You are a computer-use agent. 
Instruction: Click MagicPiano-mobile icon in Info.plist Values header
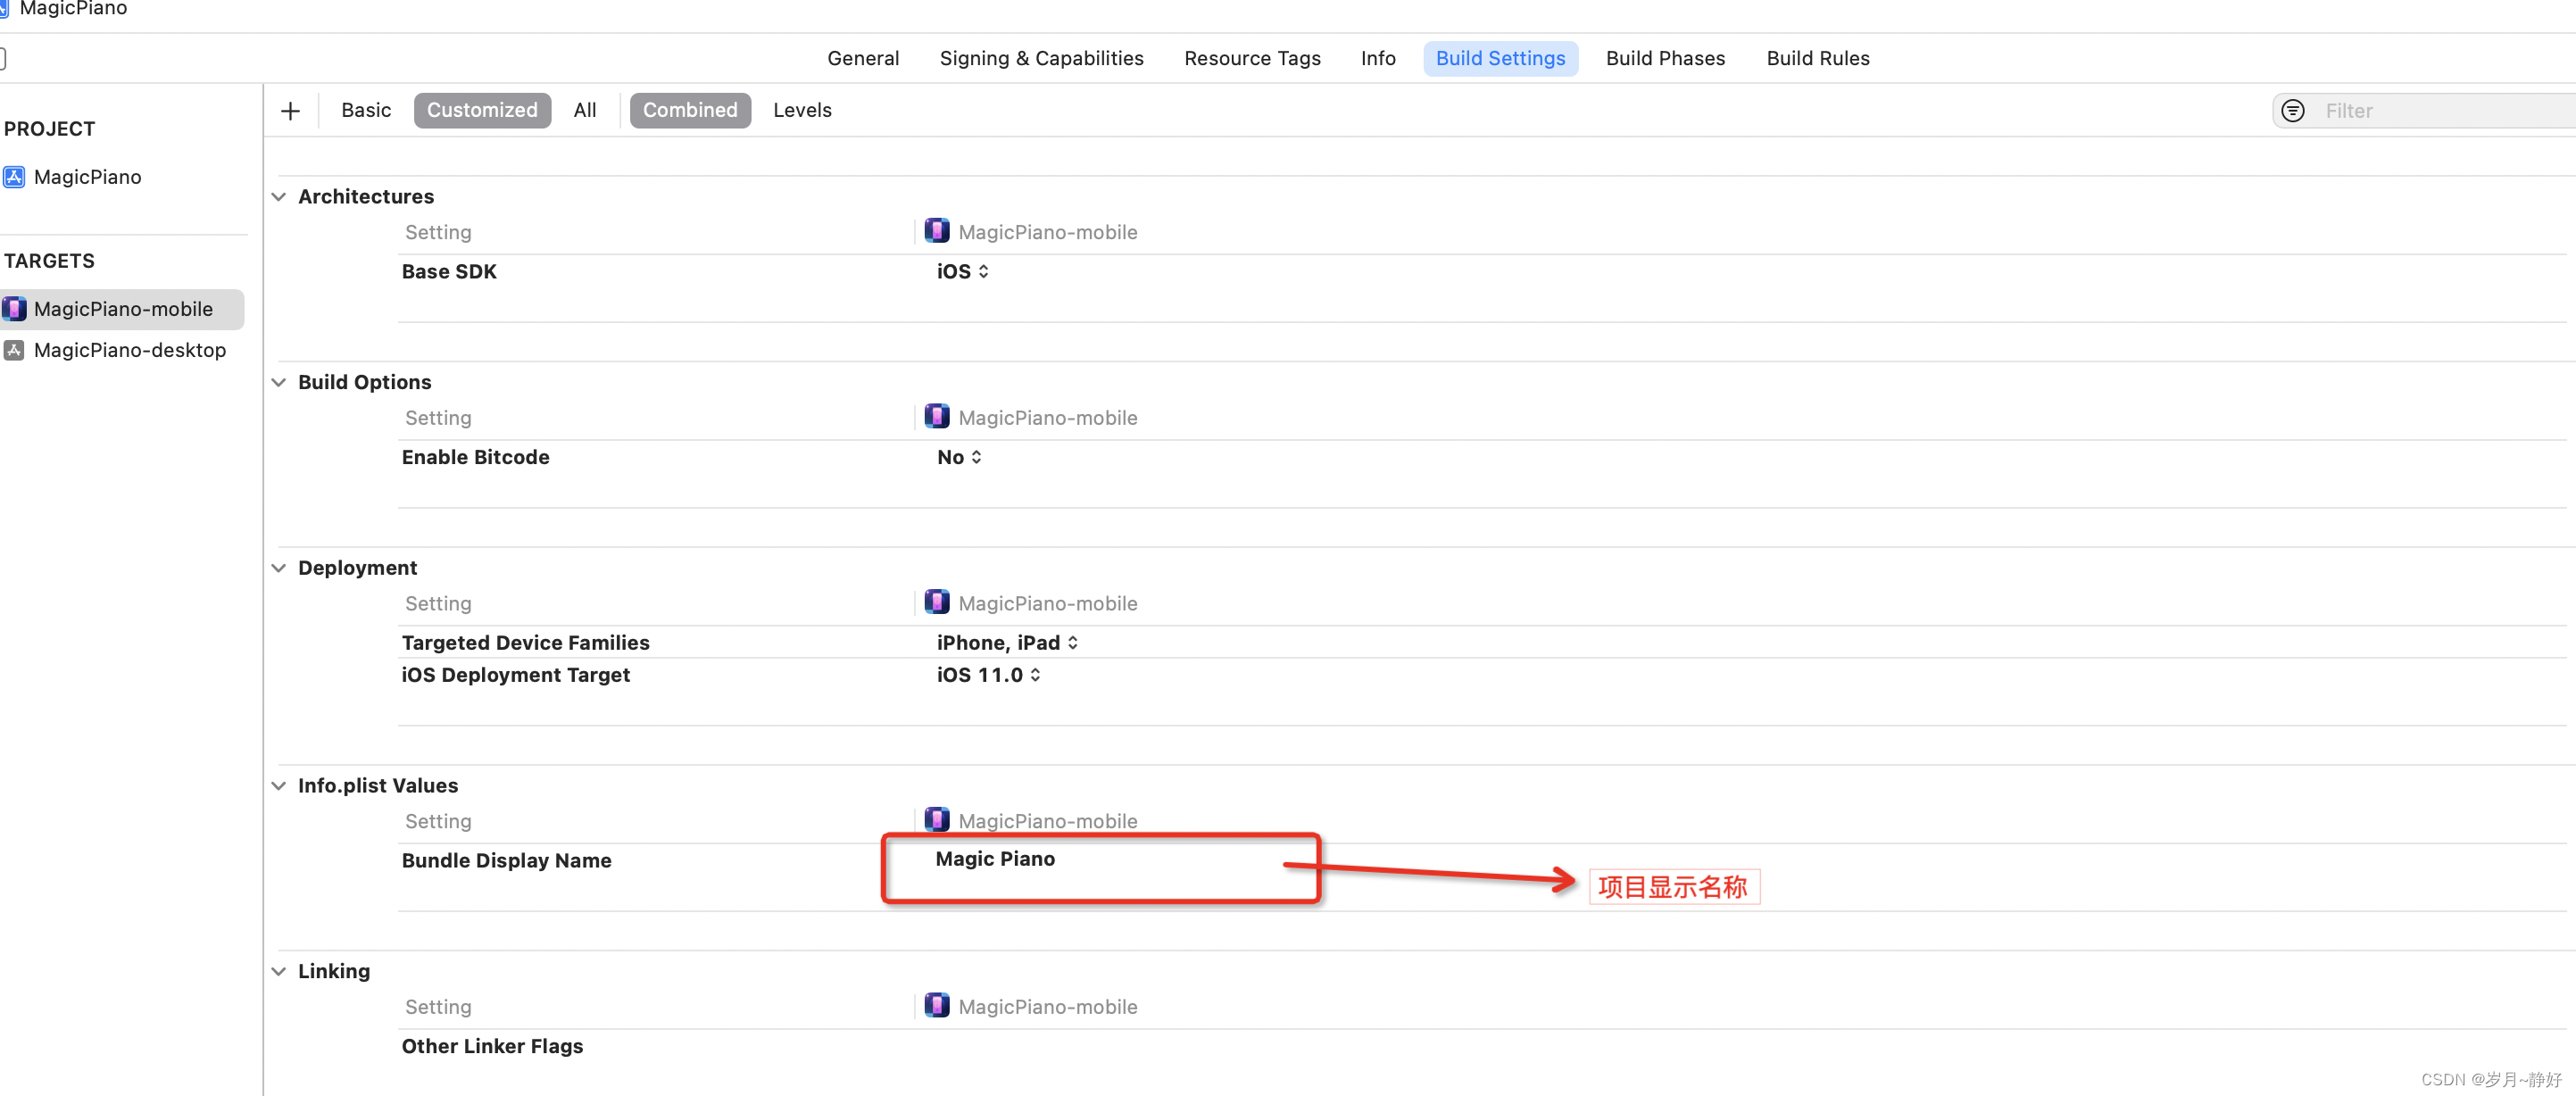[936, 820]
